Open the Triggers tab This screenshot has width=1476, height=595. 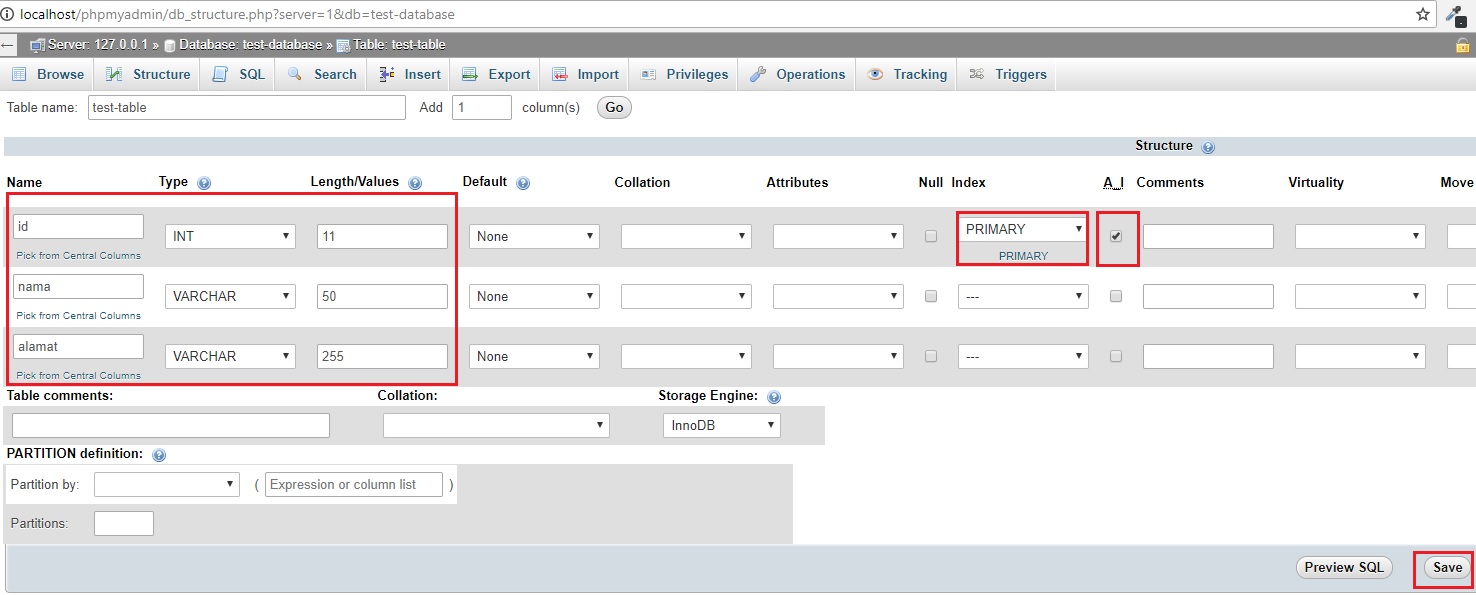pos(1008,74)
